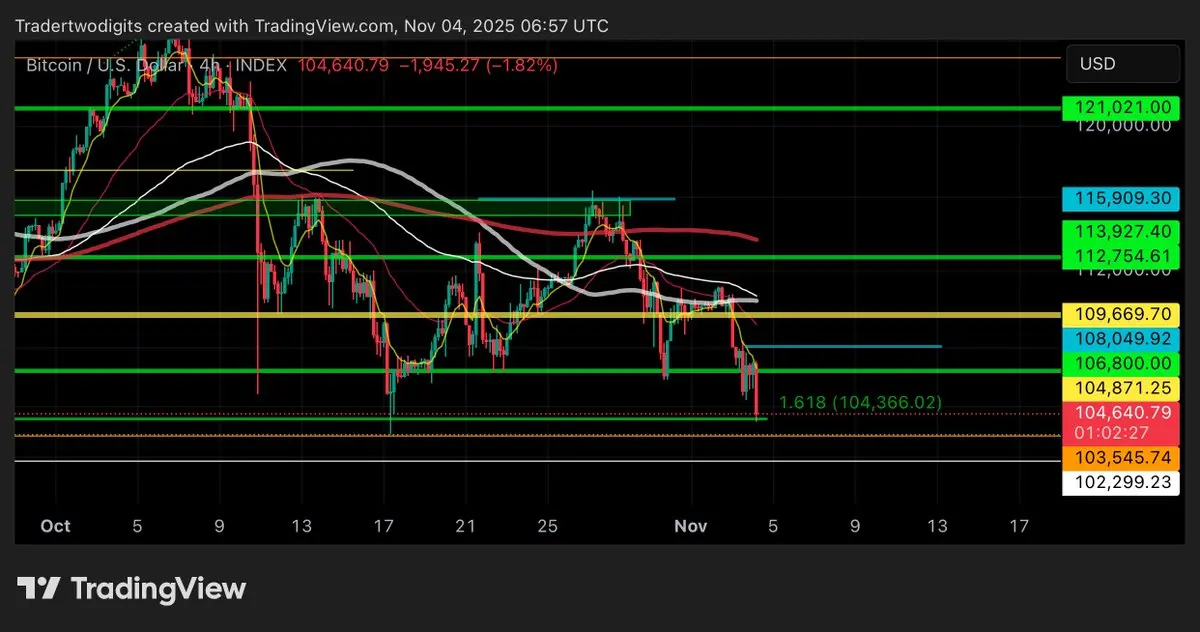Viewport: 1200px width, 632px height.
Task: Click the Nov label on time axis
Action: coord(691,526)
